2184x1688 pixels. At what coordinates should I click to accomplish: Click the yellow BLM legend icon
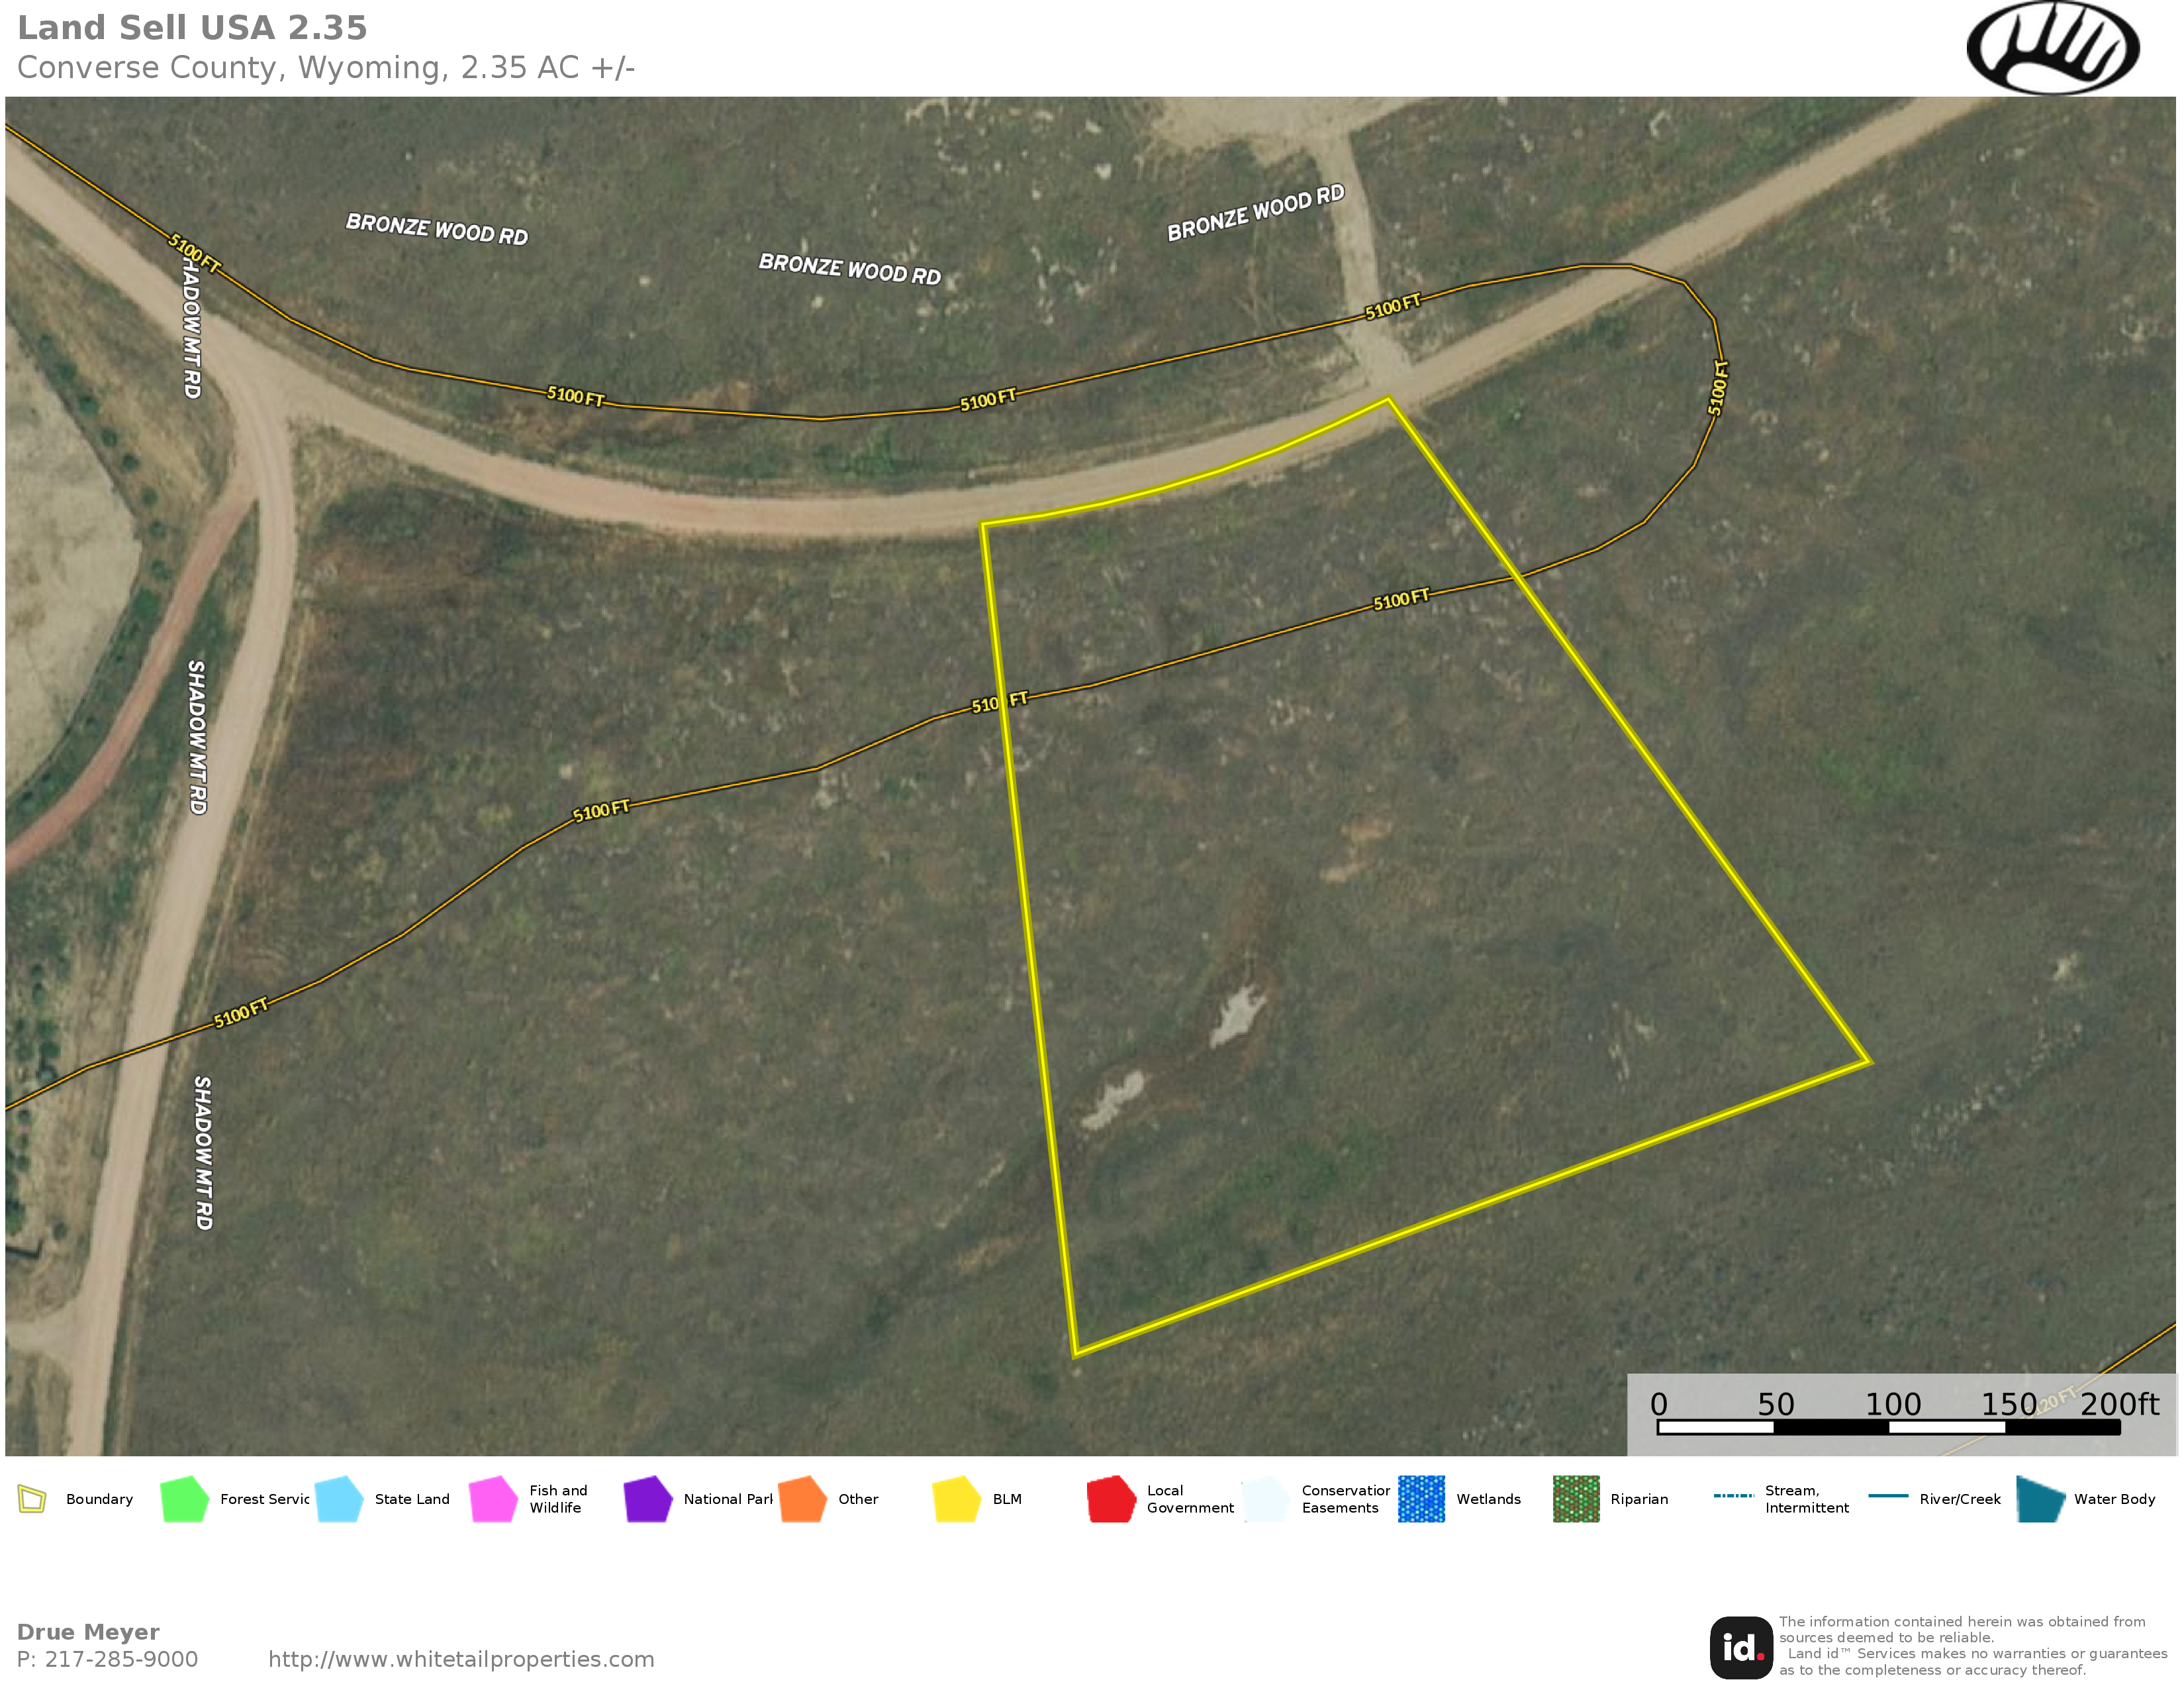(x=957, y=1499)
